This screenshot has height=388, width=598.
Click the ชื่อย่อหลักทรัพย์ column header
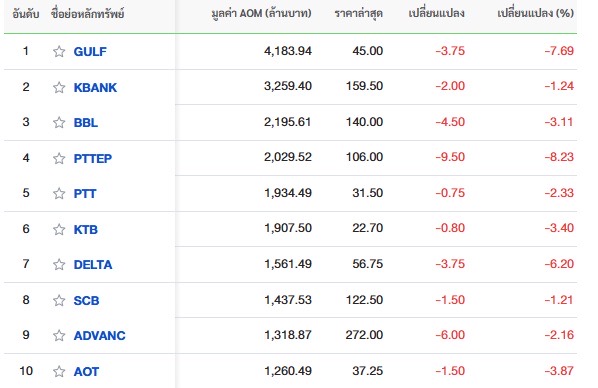(x=87, y=14)
